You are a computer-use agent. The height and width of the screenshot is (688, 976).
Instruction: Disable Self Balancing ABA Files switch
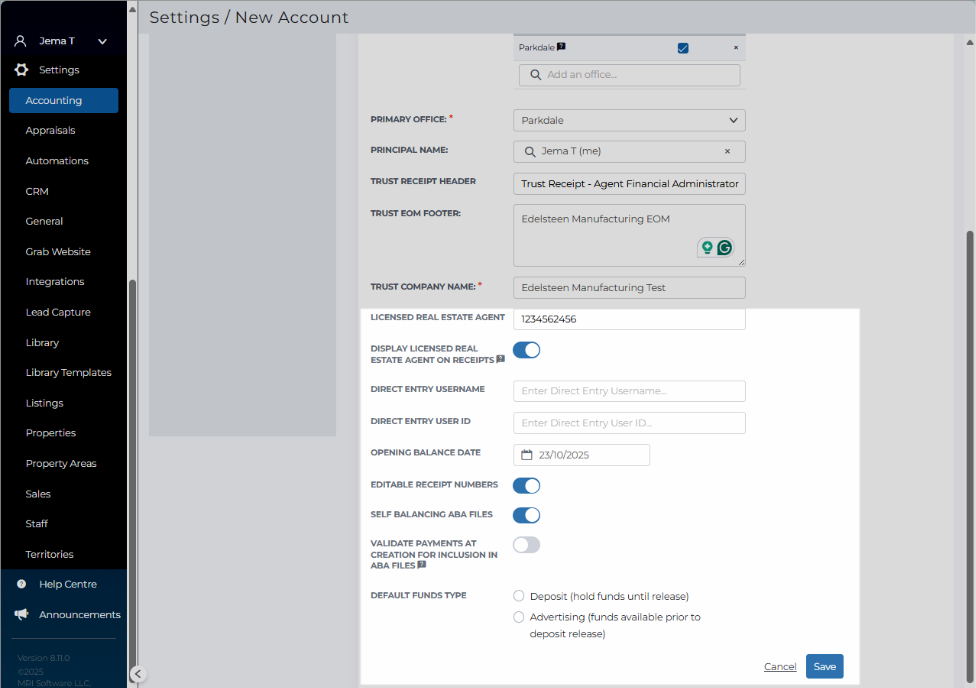coord(527,515)
